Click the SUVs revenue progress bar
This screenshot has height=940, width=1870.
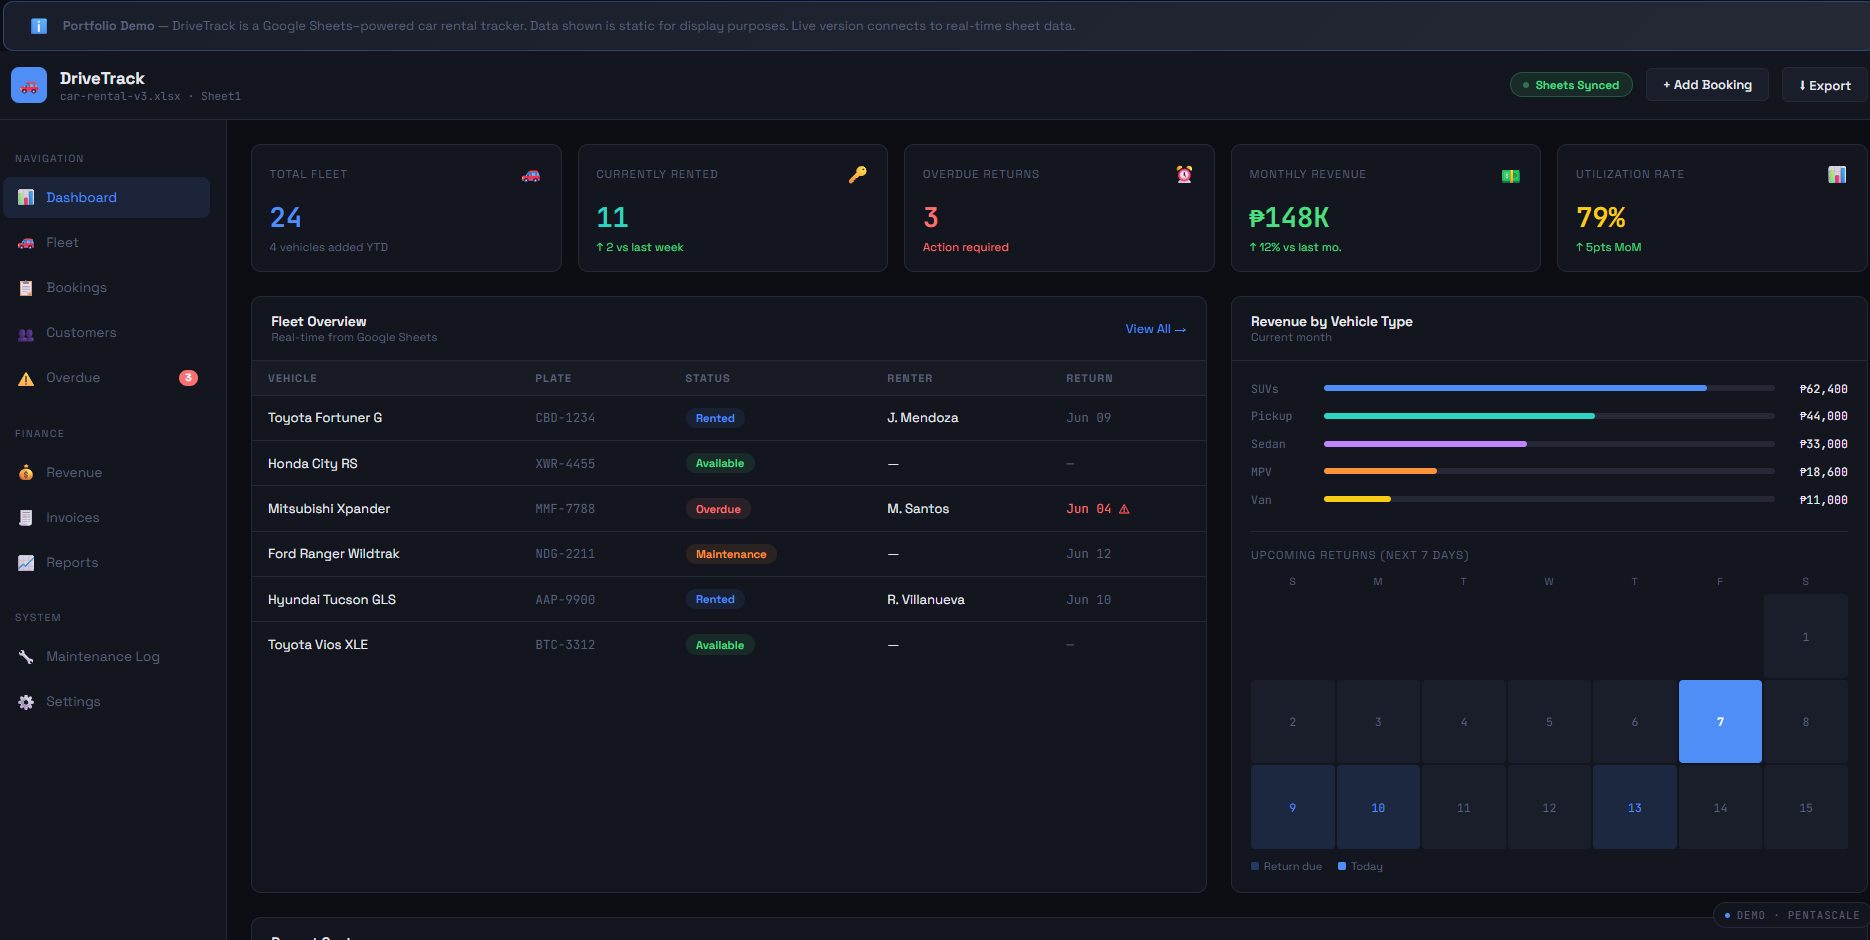1549,388
